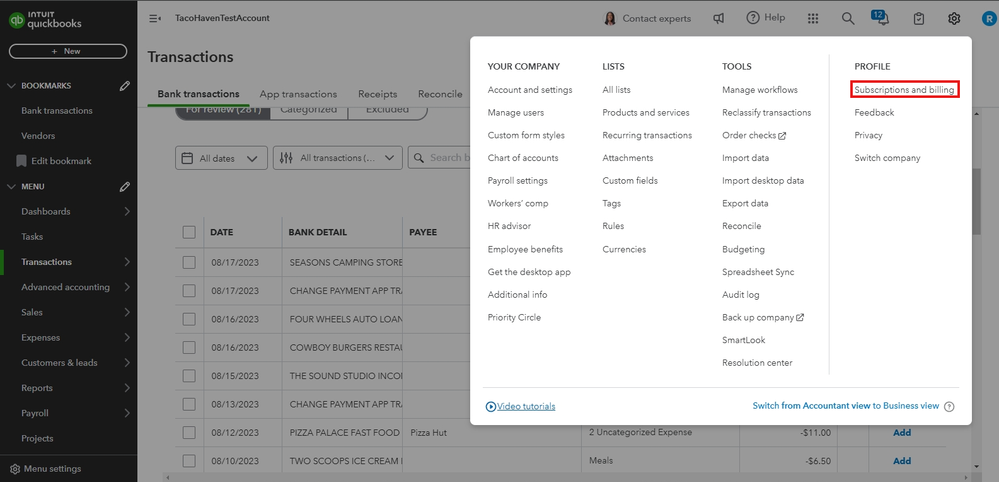
Task: Click the search magnifier icon
Action: (848, 18)
